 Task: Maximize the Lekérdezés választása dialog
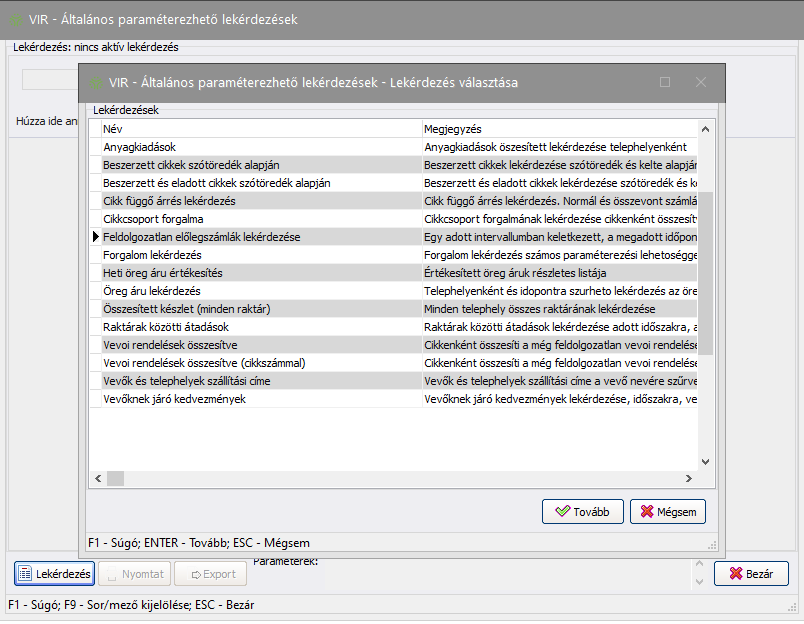(665, 83)
